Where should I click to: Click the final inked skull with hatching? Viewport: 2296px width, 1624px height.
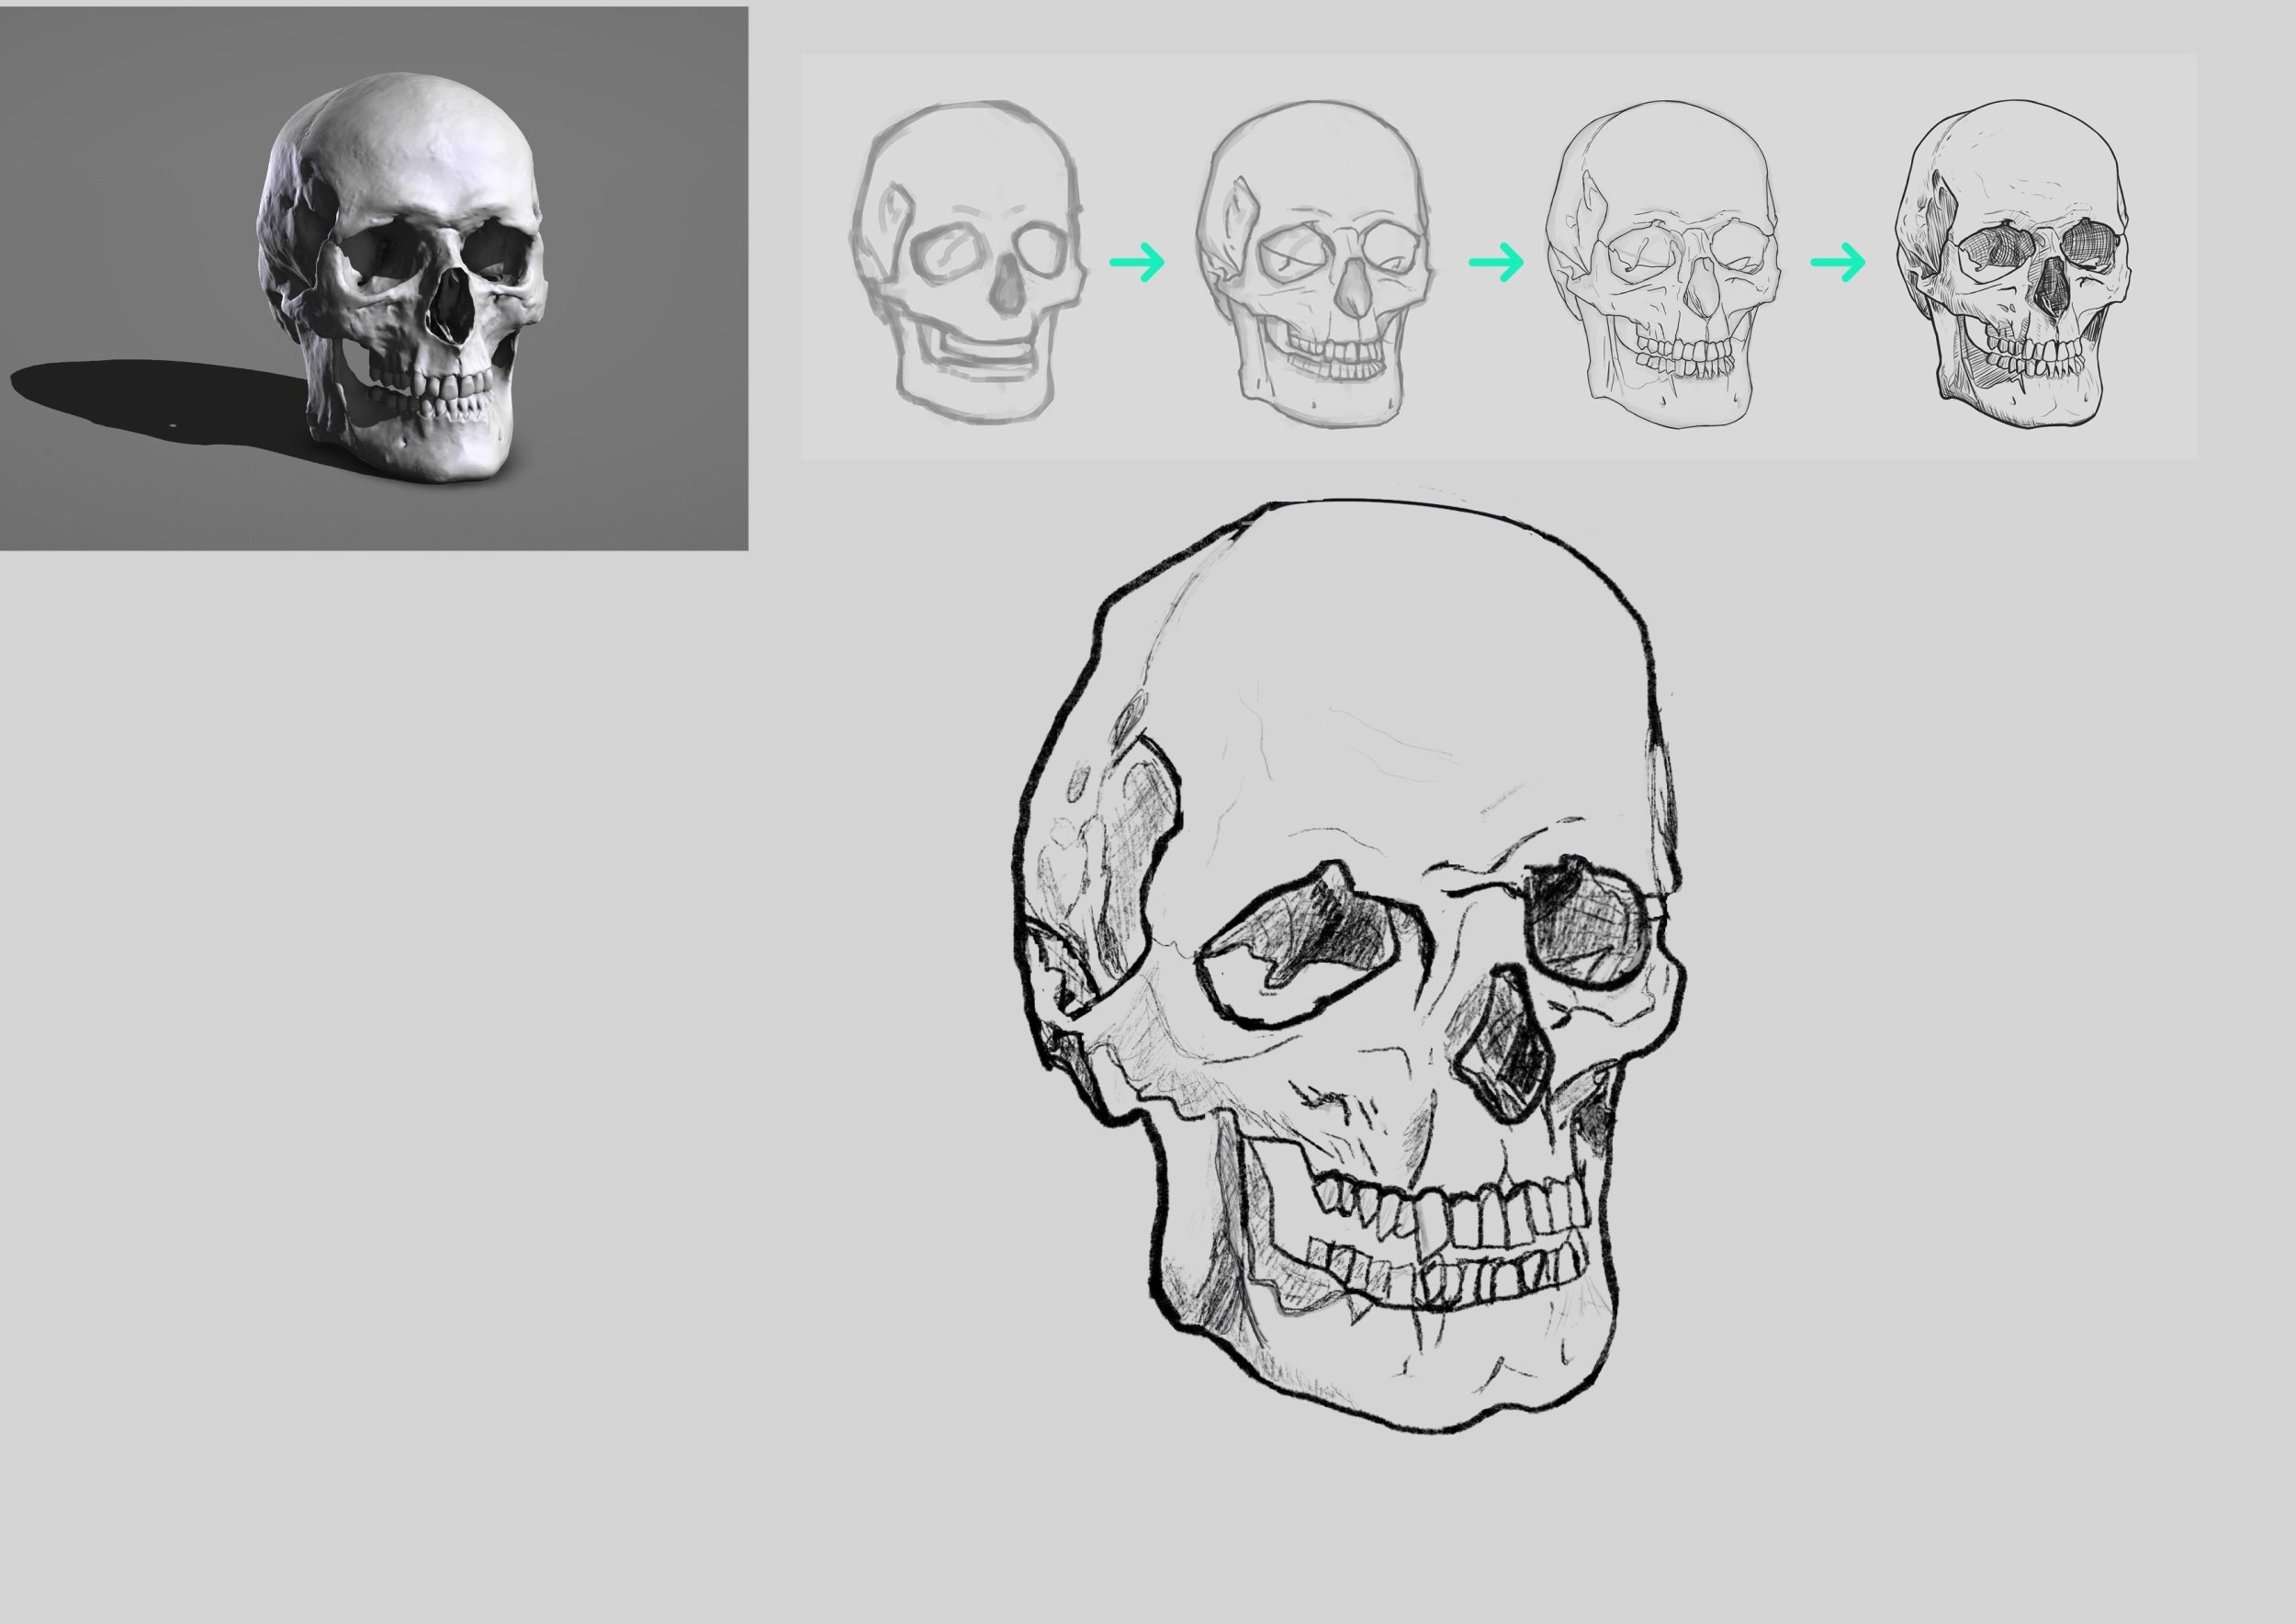tap(2012, 262)
